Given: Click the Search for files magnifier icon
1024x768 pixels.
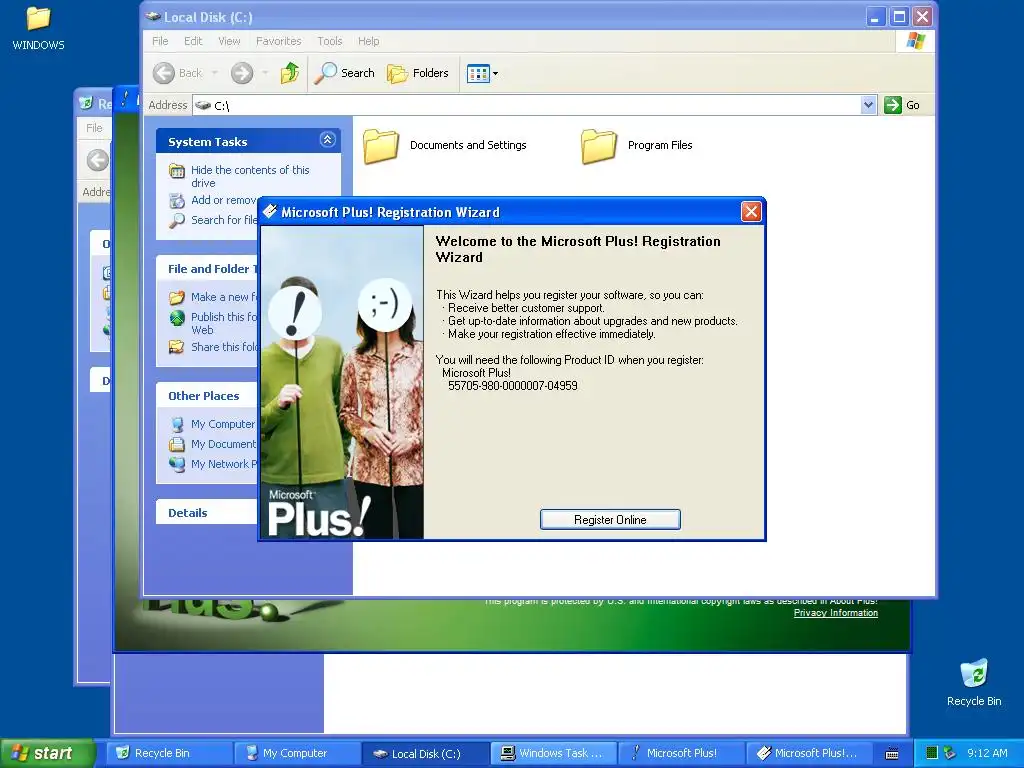Looking at the screenshot, I should pyautogui.click(x=176, y=221).
